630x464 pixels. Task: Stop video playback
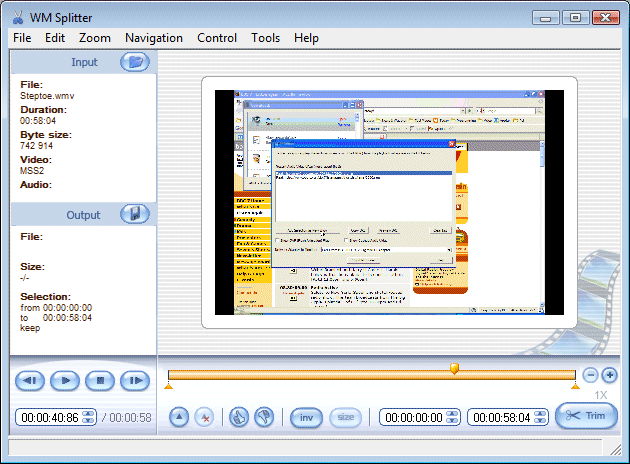[x=99, y=380]
